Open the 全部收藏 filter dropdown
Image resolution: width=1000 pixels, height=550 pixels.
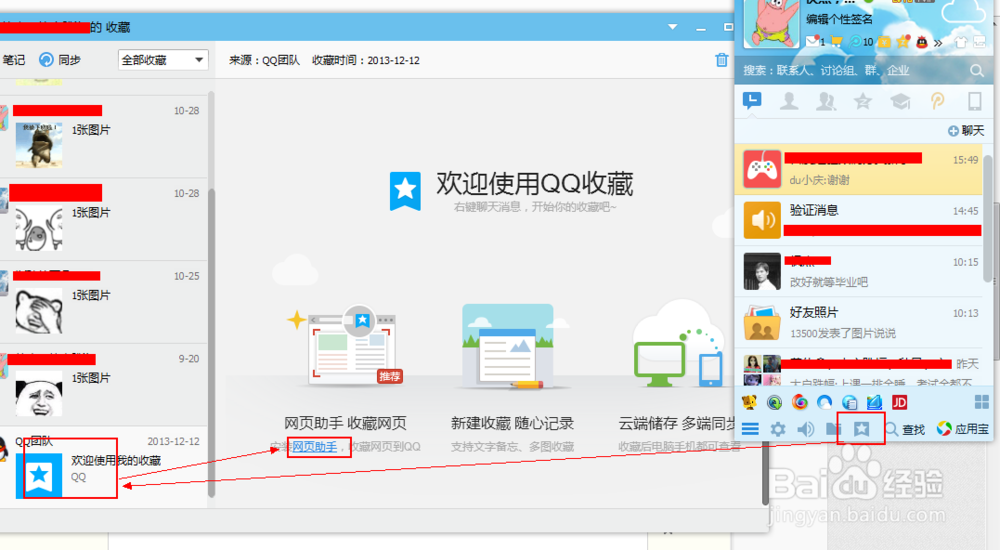[x=163, y=60]
